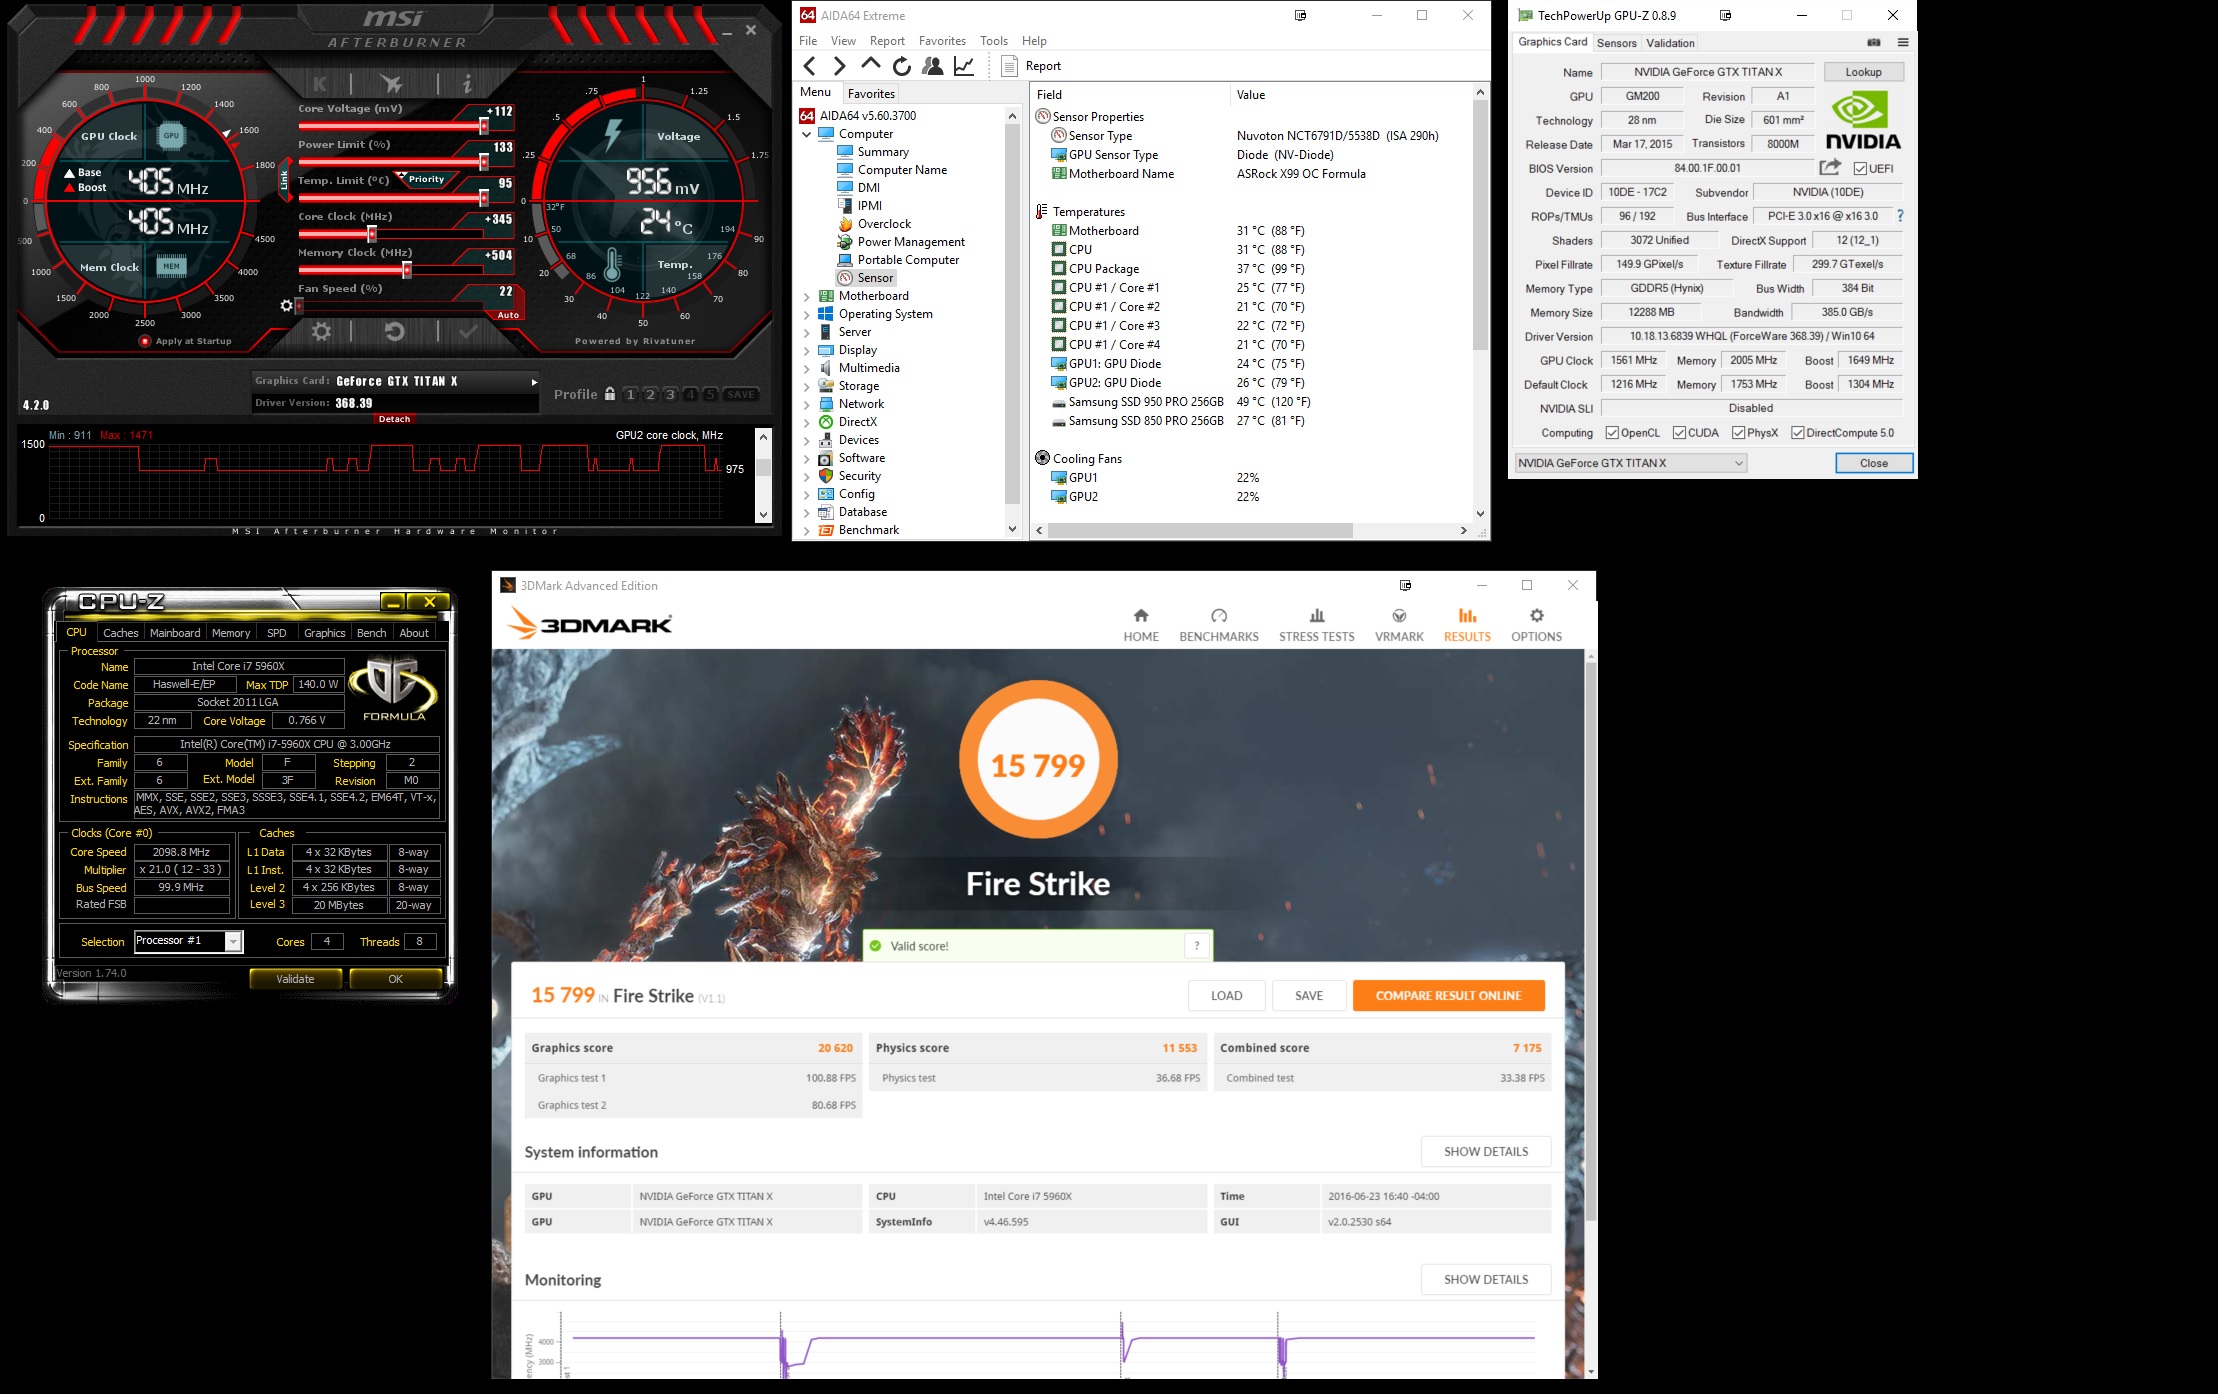
Task: Switch to the CPU-Z Memory tab
Action: 231,633
